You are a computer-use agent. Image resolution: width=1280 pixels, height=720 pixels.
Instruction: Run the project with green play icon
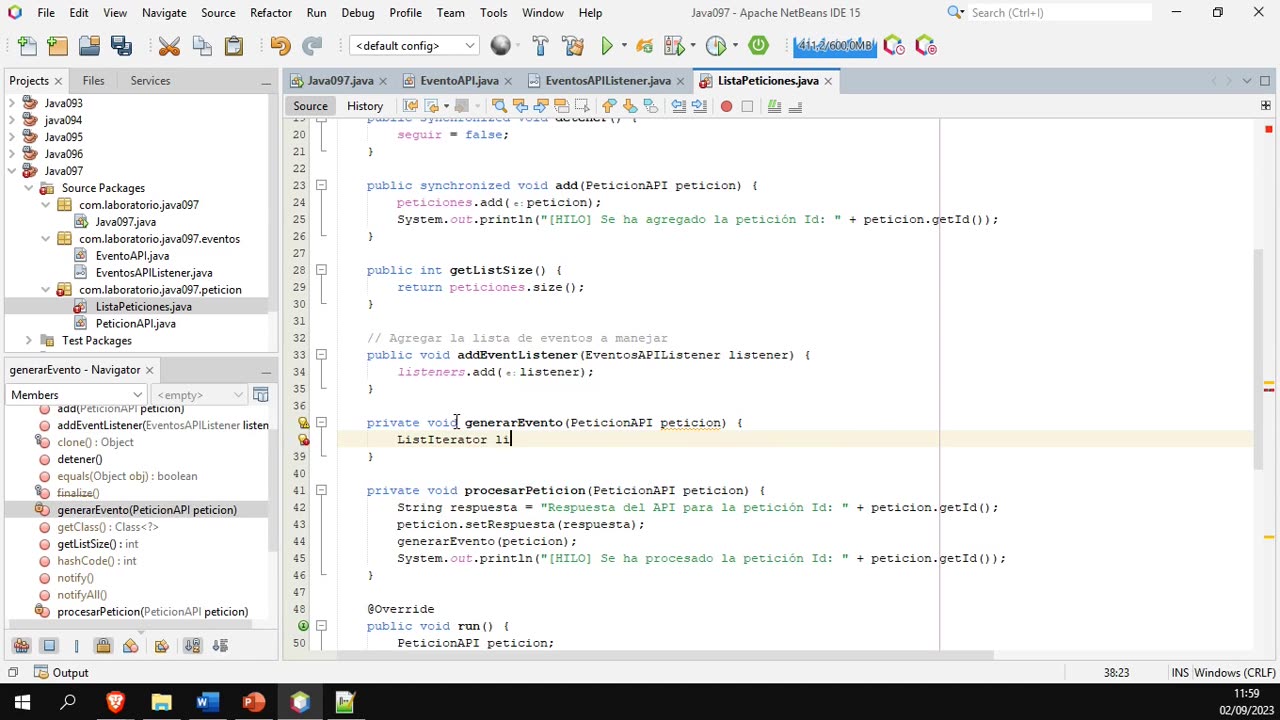click(x=607, y=46)
